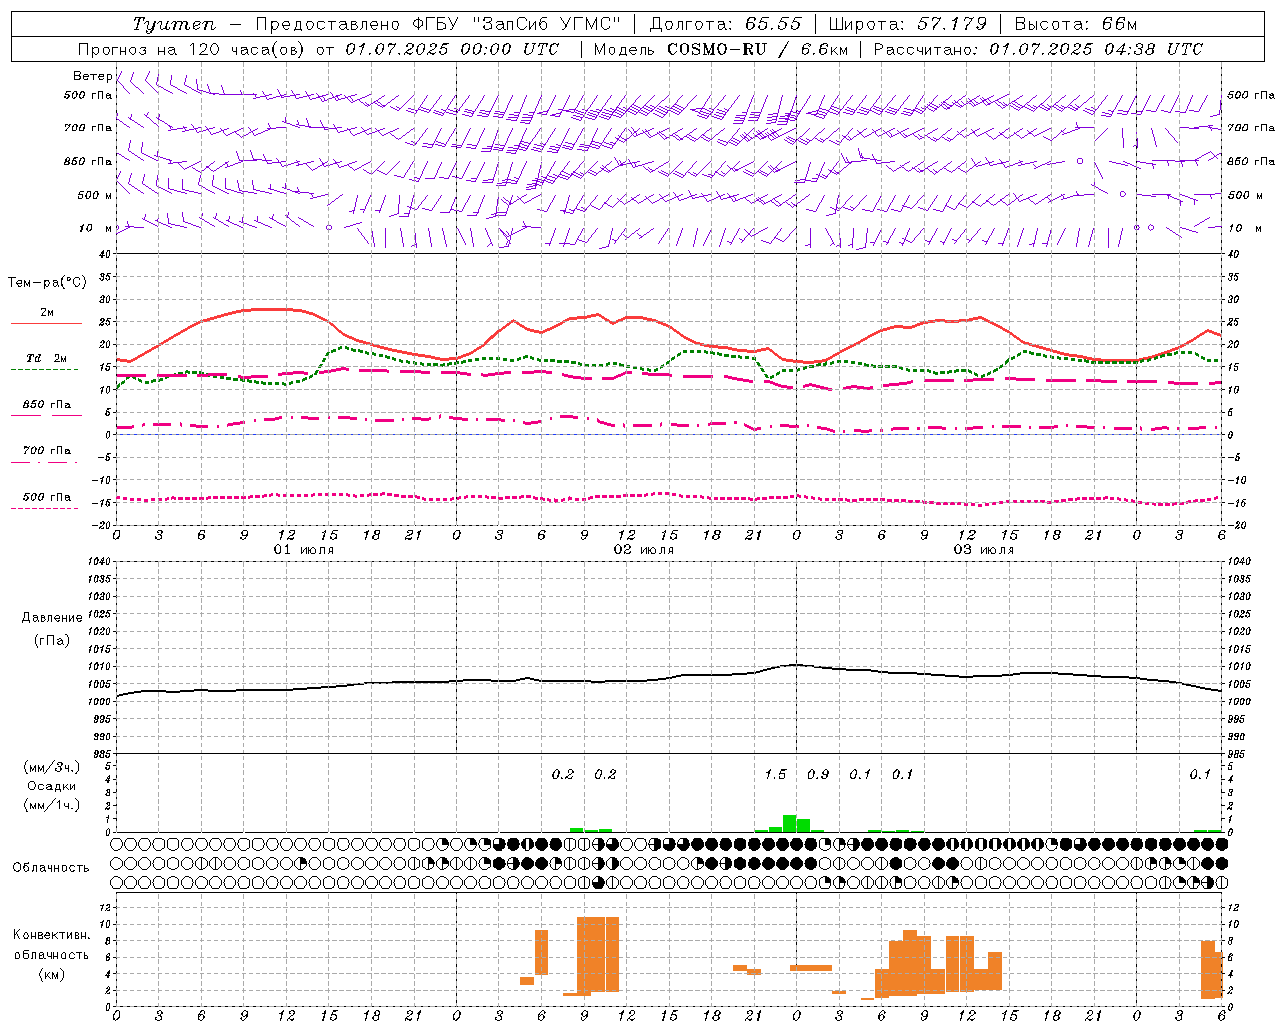The image size is (1280, 1024).
Task: Click the 'Долгота: 65.55' value
Action: click(x=725, y=24)
